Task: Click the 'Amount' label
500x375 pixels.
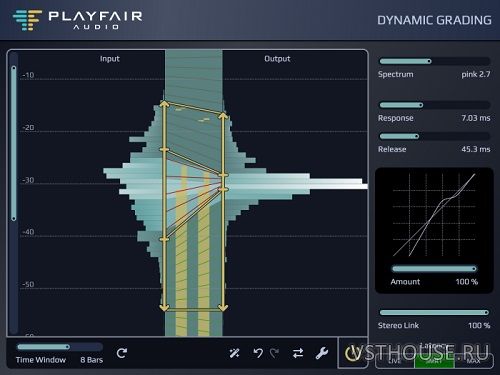Action: click(x=405, y=282)
